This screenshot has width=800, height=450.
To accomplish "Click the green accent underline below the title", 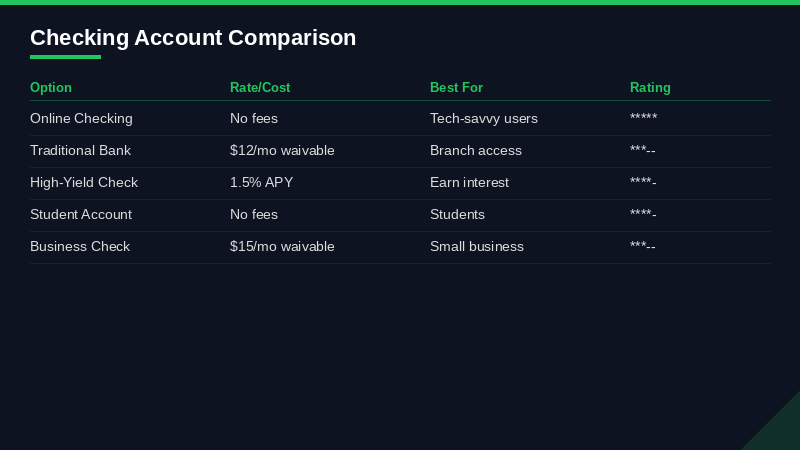I will point(65,57).
